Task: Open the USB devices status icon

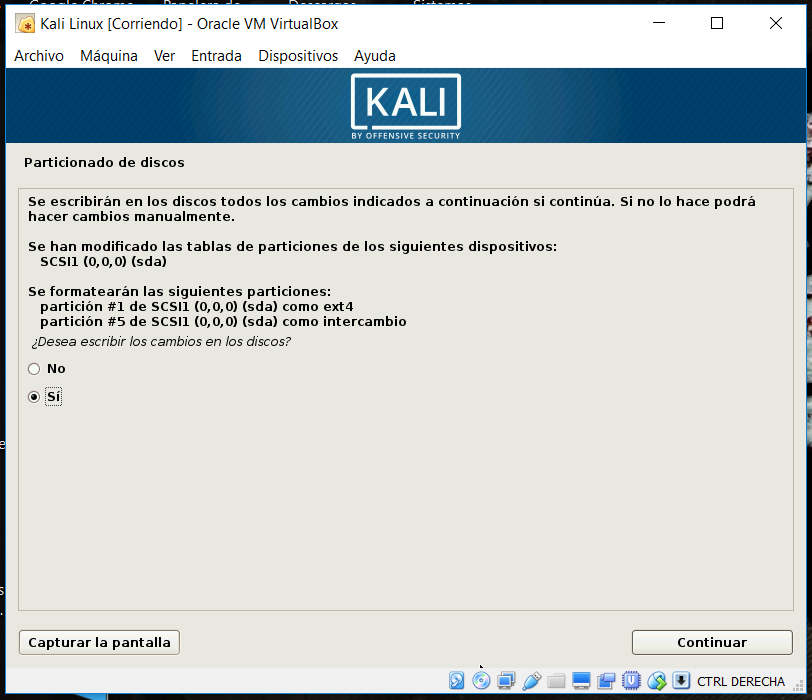Action: 531,681
